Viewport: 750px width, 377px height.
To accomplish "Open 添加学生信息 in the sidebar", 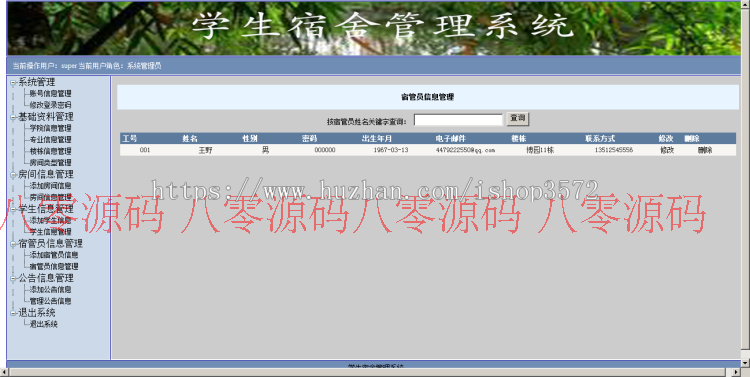I will pos(50,220).
